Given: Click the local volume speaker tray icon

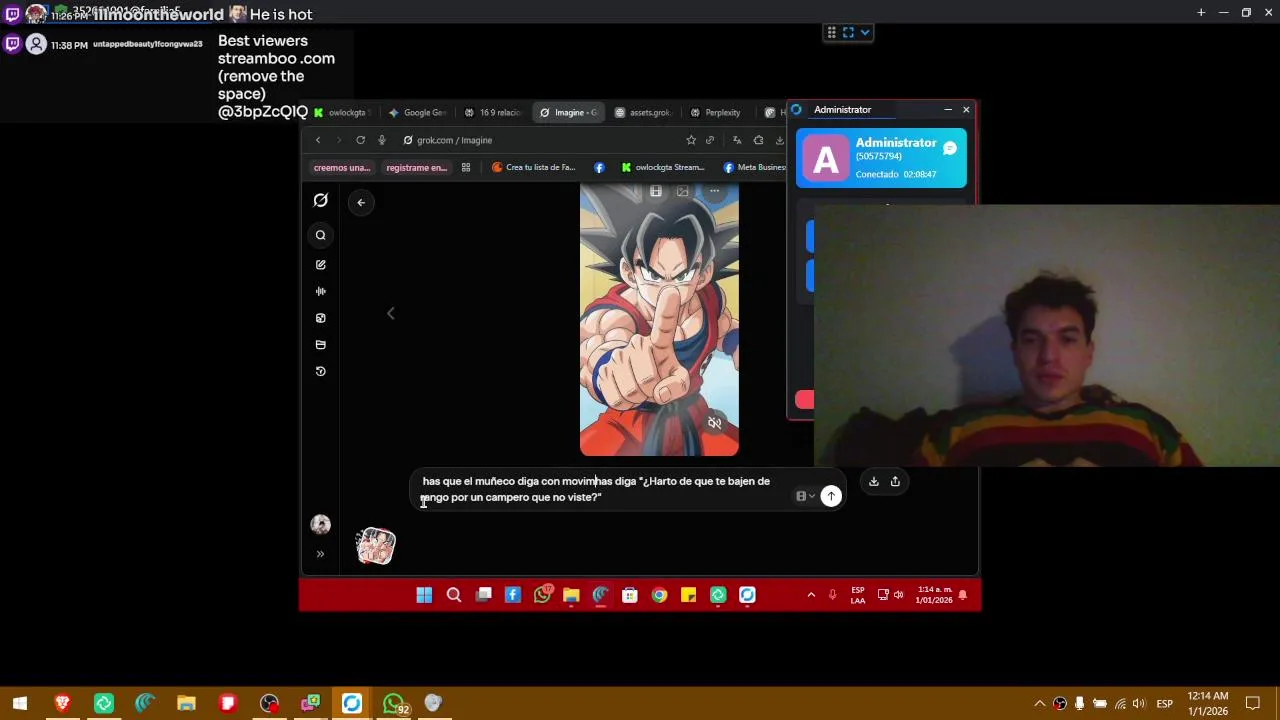Looking at the screenshot, I should click(x=1139, y=704).
